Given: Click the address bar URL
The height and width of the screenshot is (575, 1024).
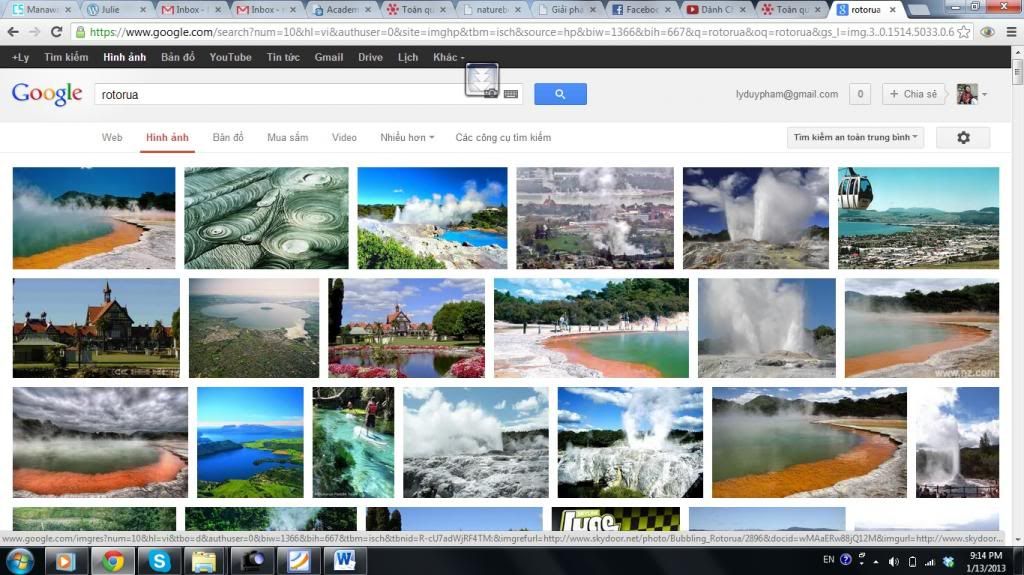Looking at the screenshot, I should [x=521, y=31].
